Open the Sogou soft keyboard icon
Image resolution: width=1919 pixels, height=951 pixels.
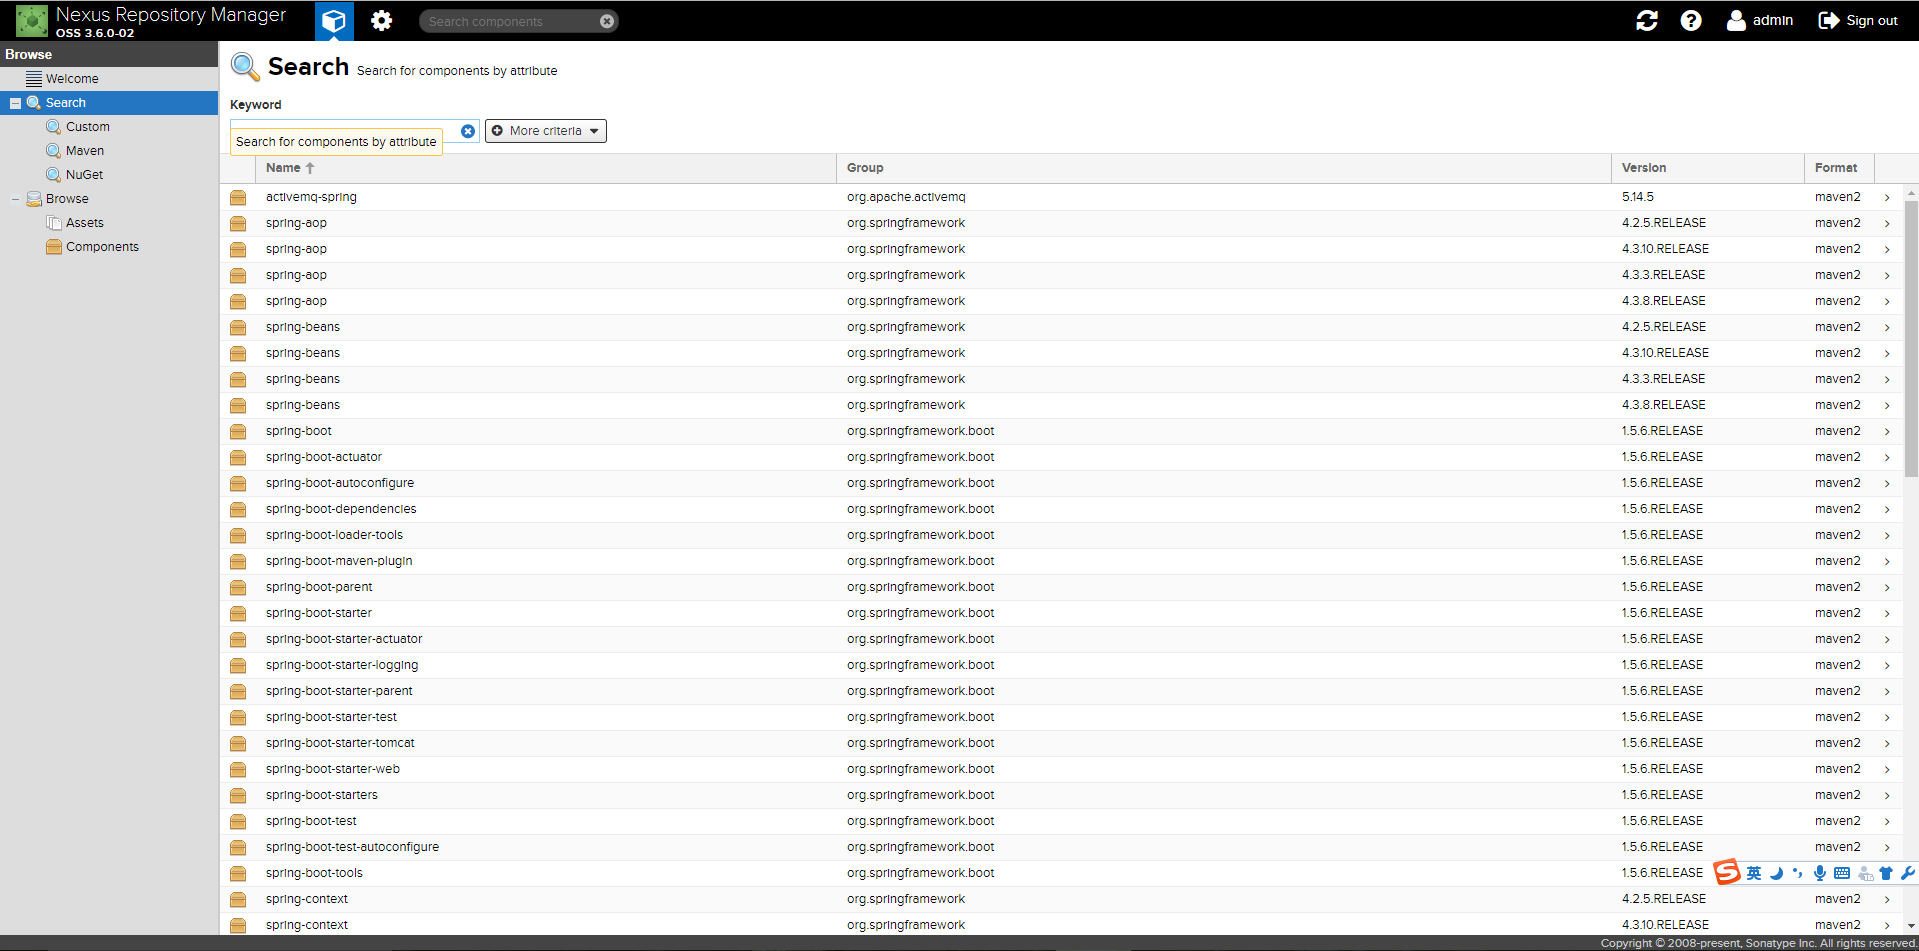pos(1842,873)
